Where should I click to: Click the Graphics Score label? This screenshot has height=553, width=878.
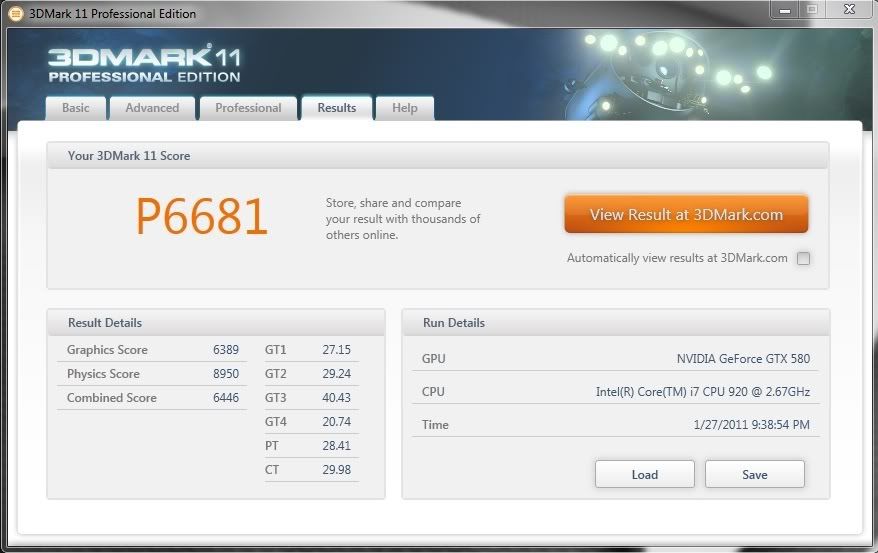click(x=107, y=350)
